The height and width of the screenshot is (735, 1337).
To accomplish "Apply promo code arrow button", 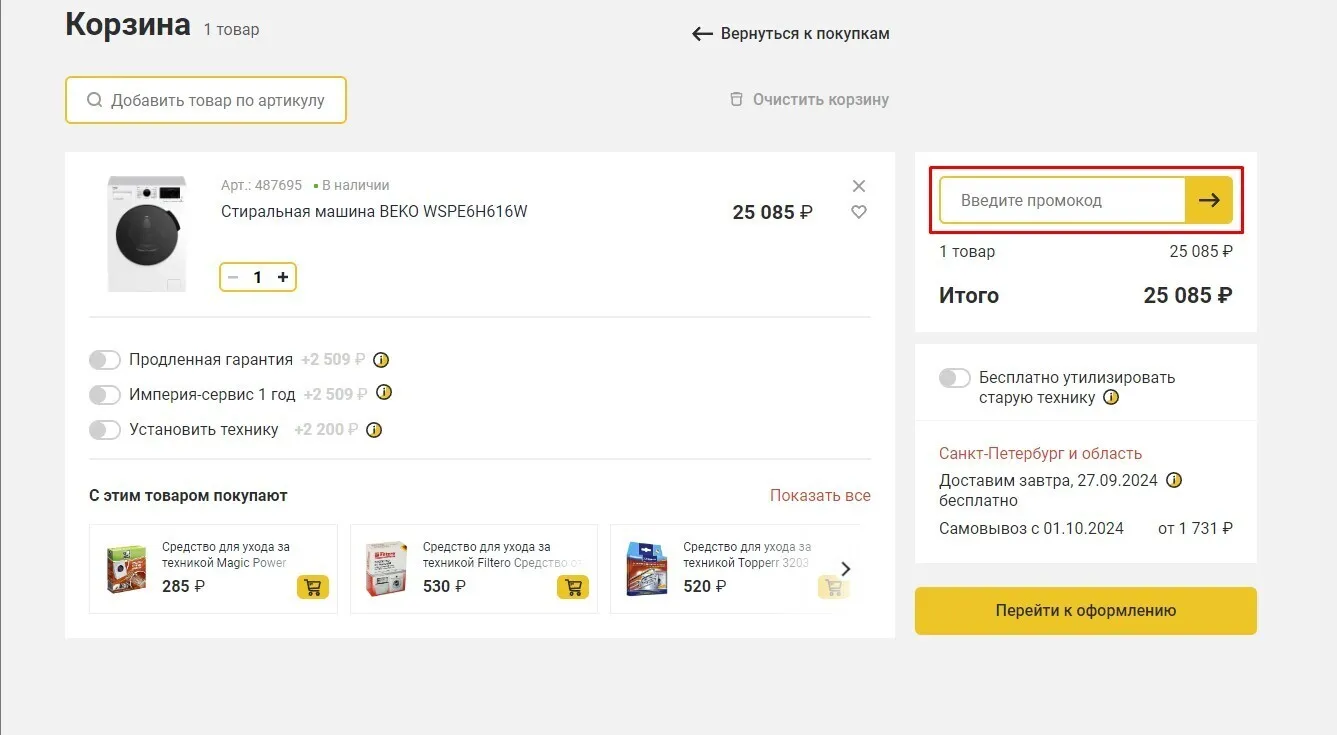I will click(x=1209, y=200).
